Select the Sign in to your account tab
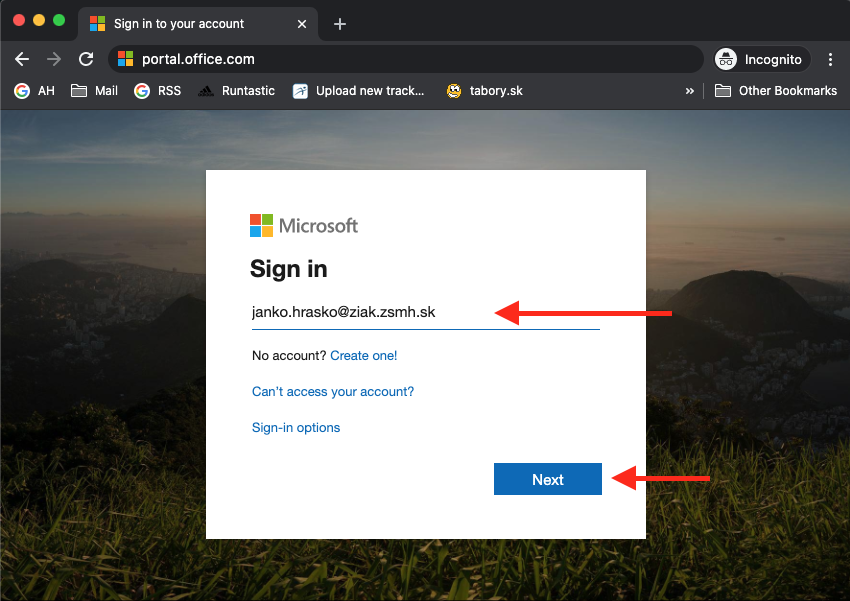 190,24
